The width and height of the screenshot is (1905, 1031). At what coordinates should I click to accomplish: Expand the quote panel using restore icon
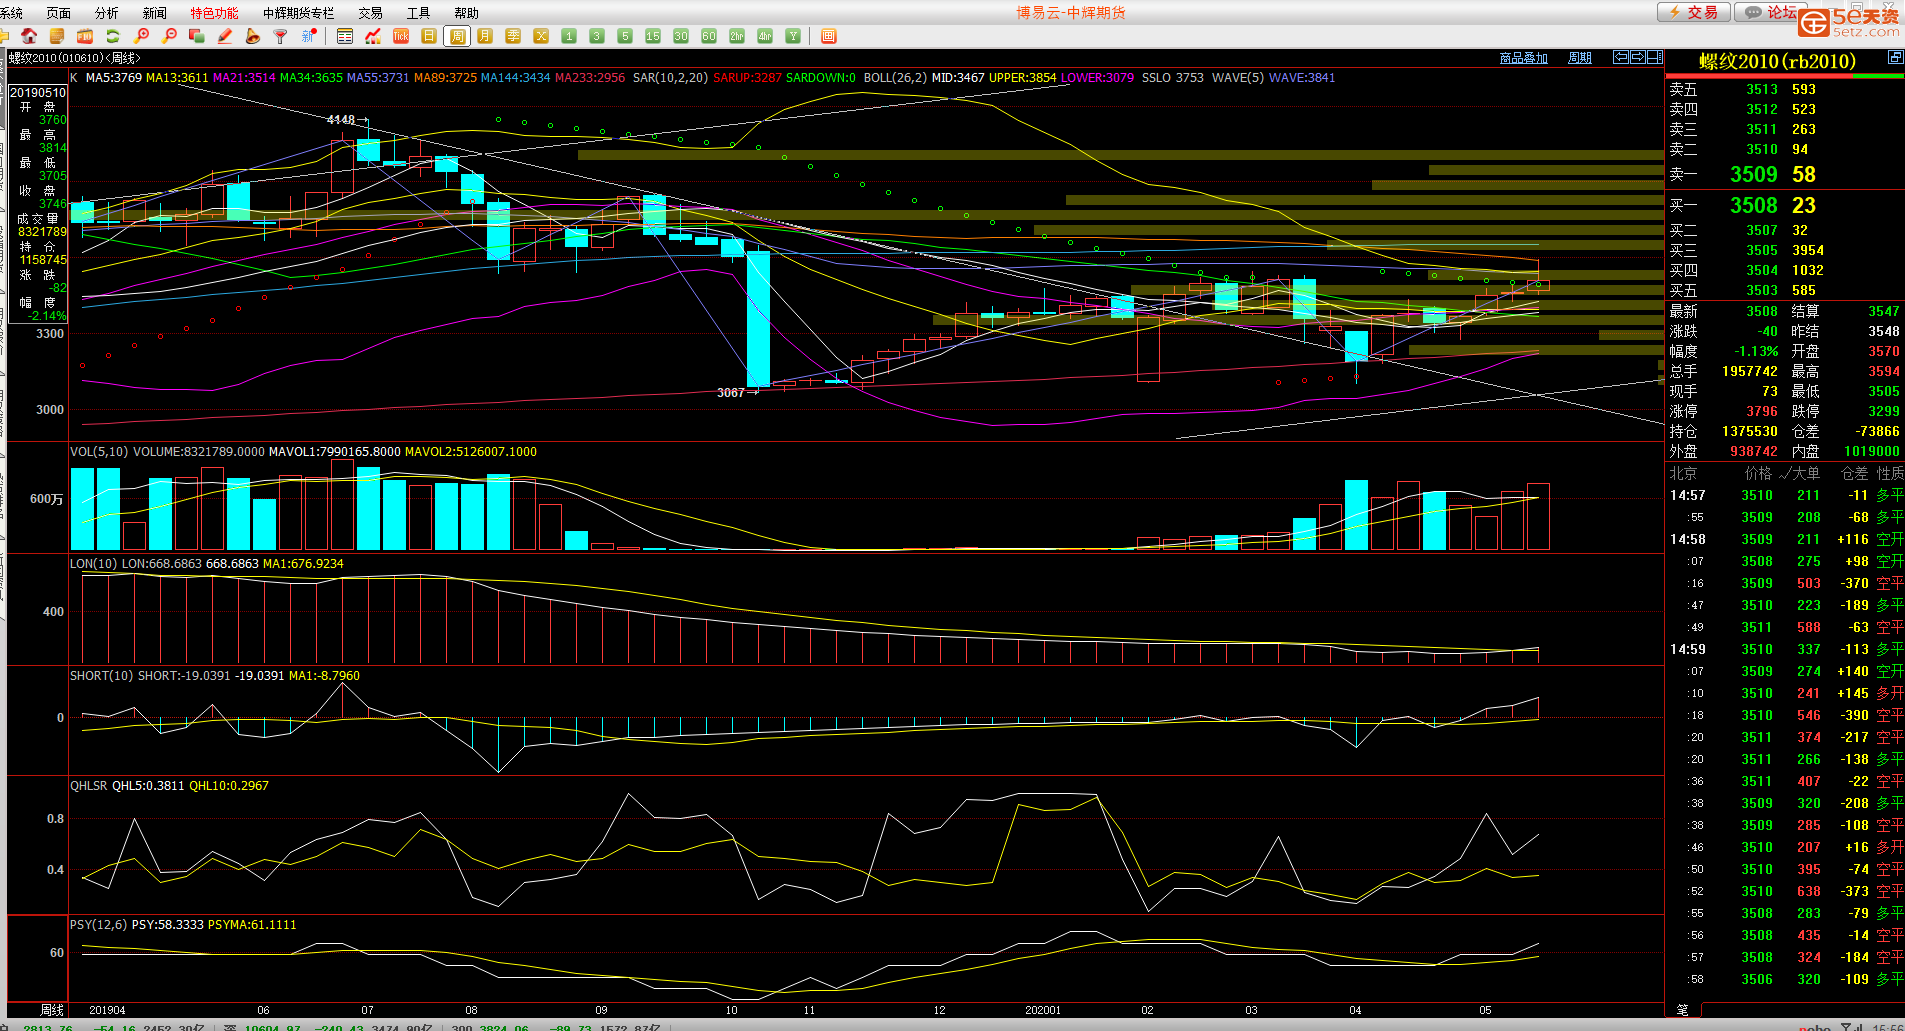pos(1895,58)
